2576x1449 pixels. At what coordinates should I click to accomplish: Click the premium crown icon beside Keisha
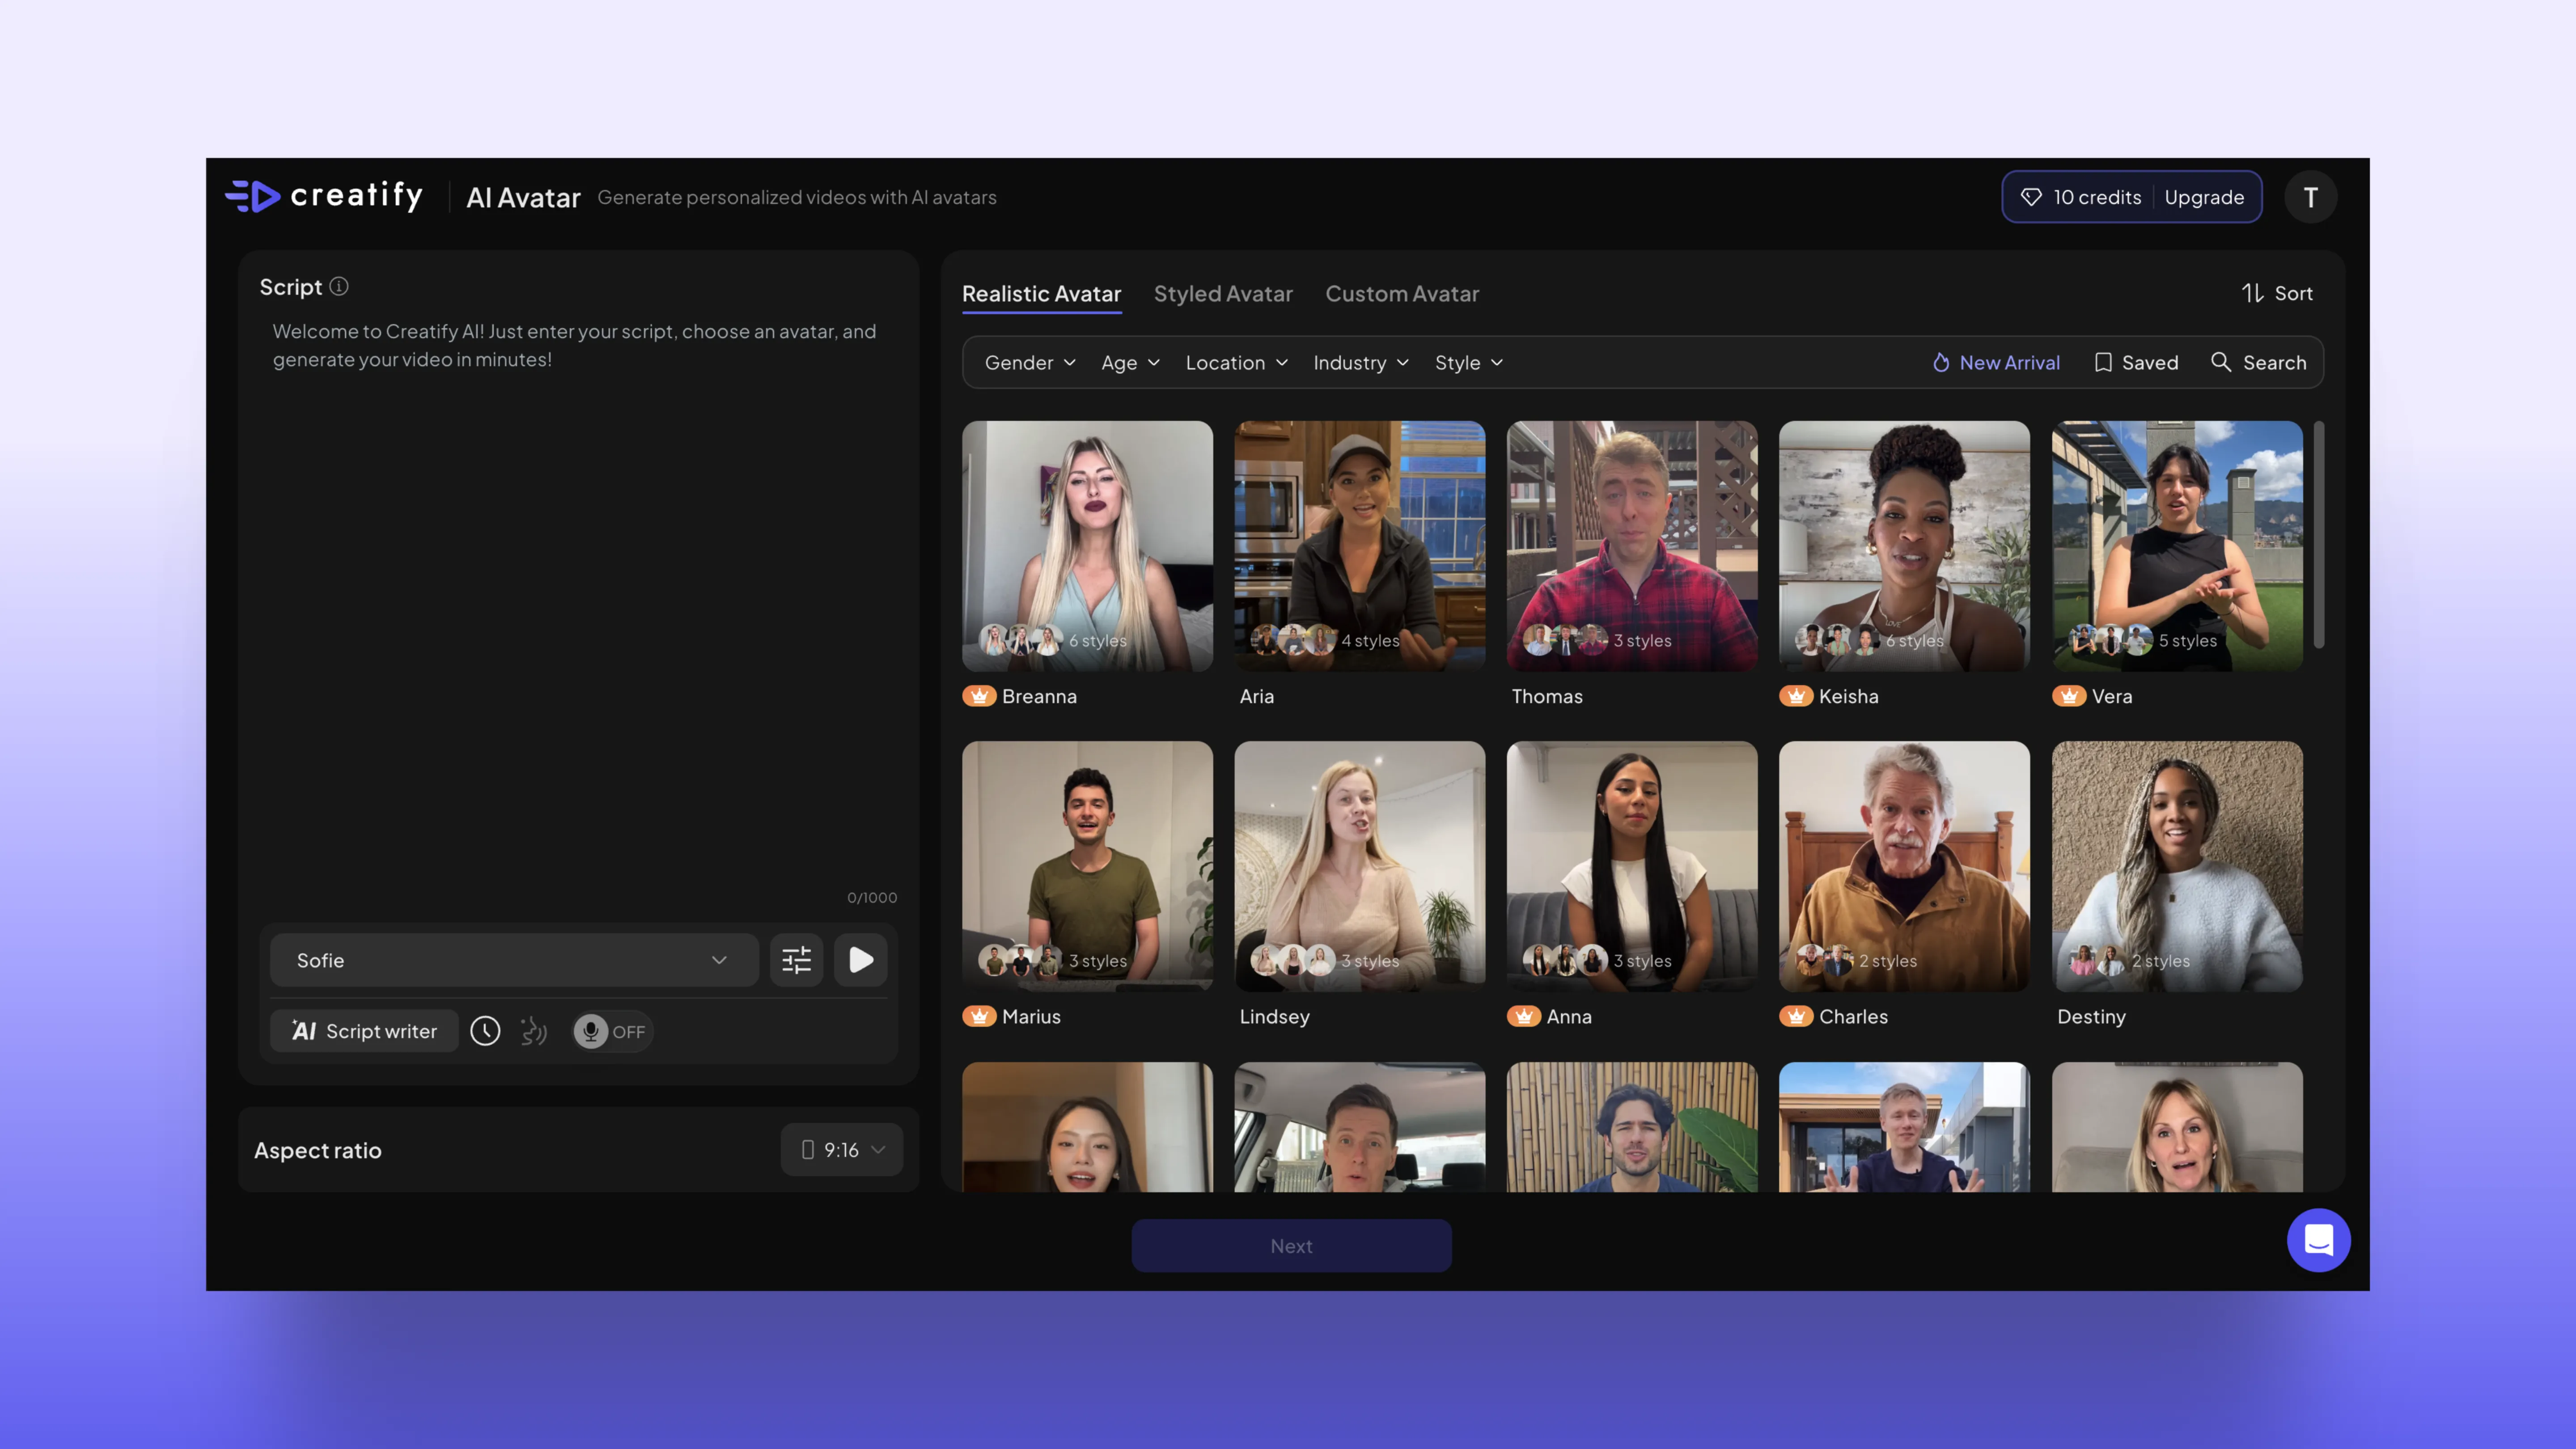pyautogui.click(x=1796, y=696)
